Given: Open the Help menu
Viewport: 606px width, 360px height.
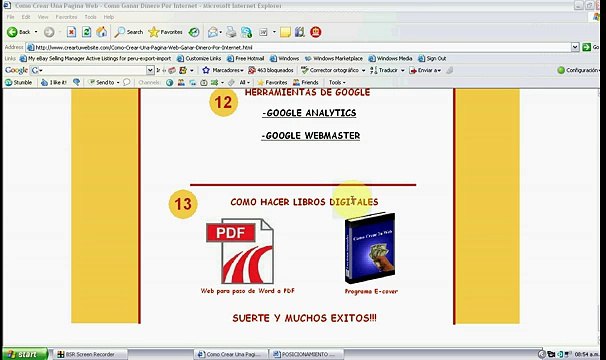Looking at the screenshot, I should pos(109,17).
